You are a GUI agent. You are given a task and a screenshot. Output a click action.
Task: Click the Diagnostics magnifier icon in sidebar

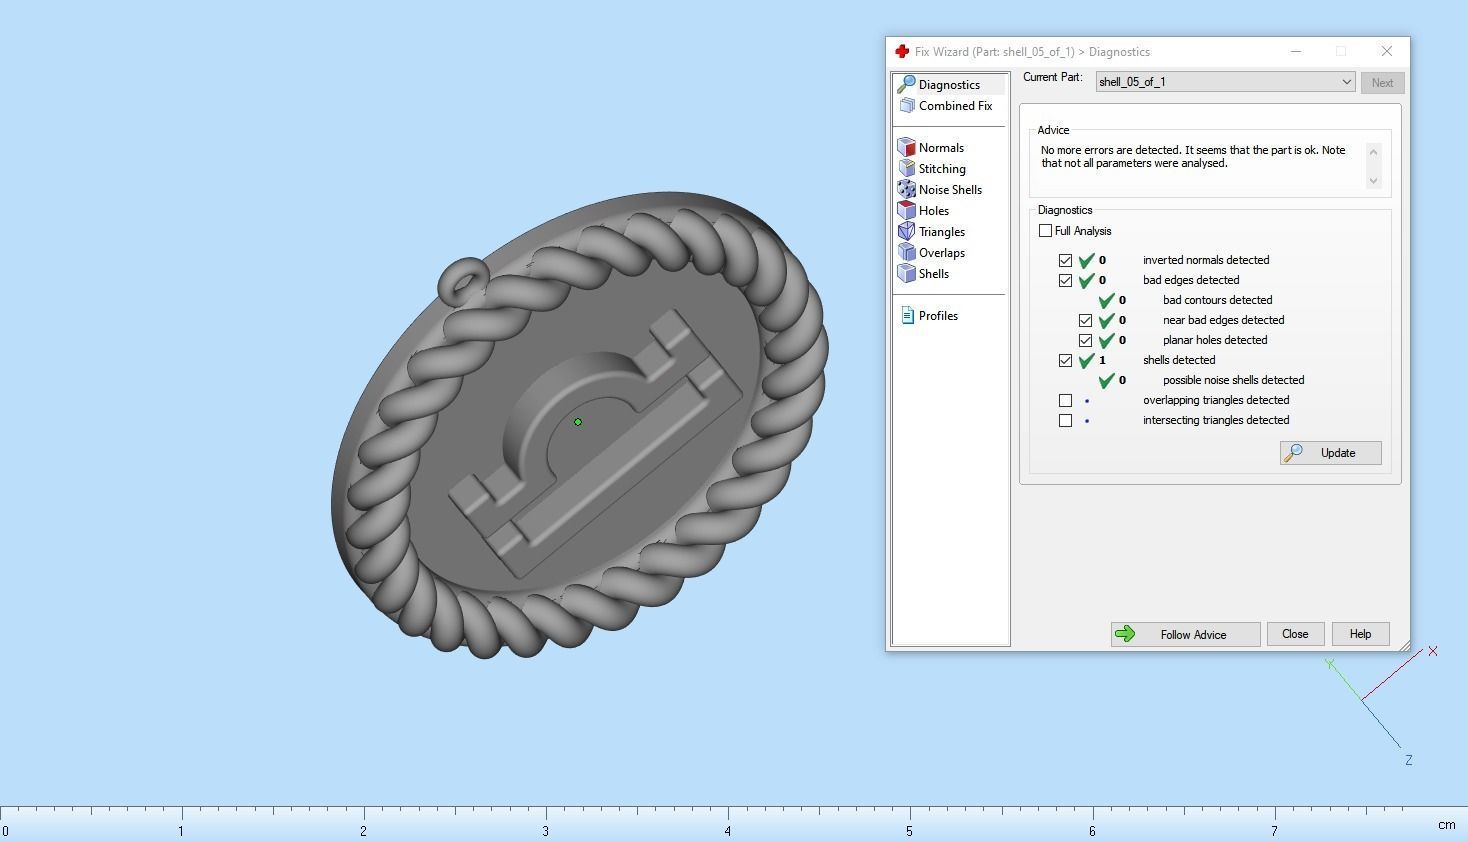[x=907, y=84]
